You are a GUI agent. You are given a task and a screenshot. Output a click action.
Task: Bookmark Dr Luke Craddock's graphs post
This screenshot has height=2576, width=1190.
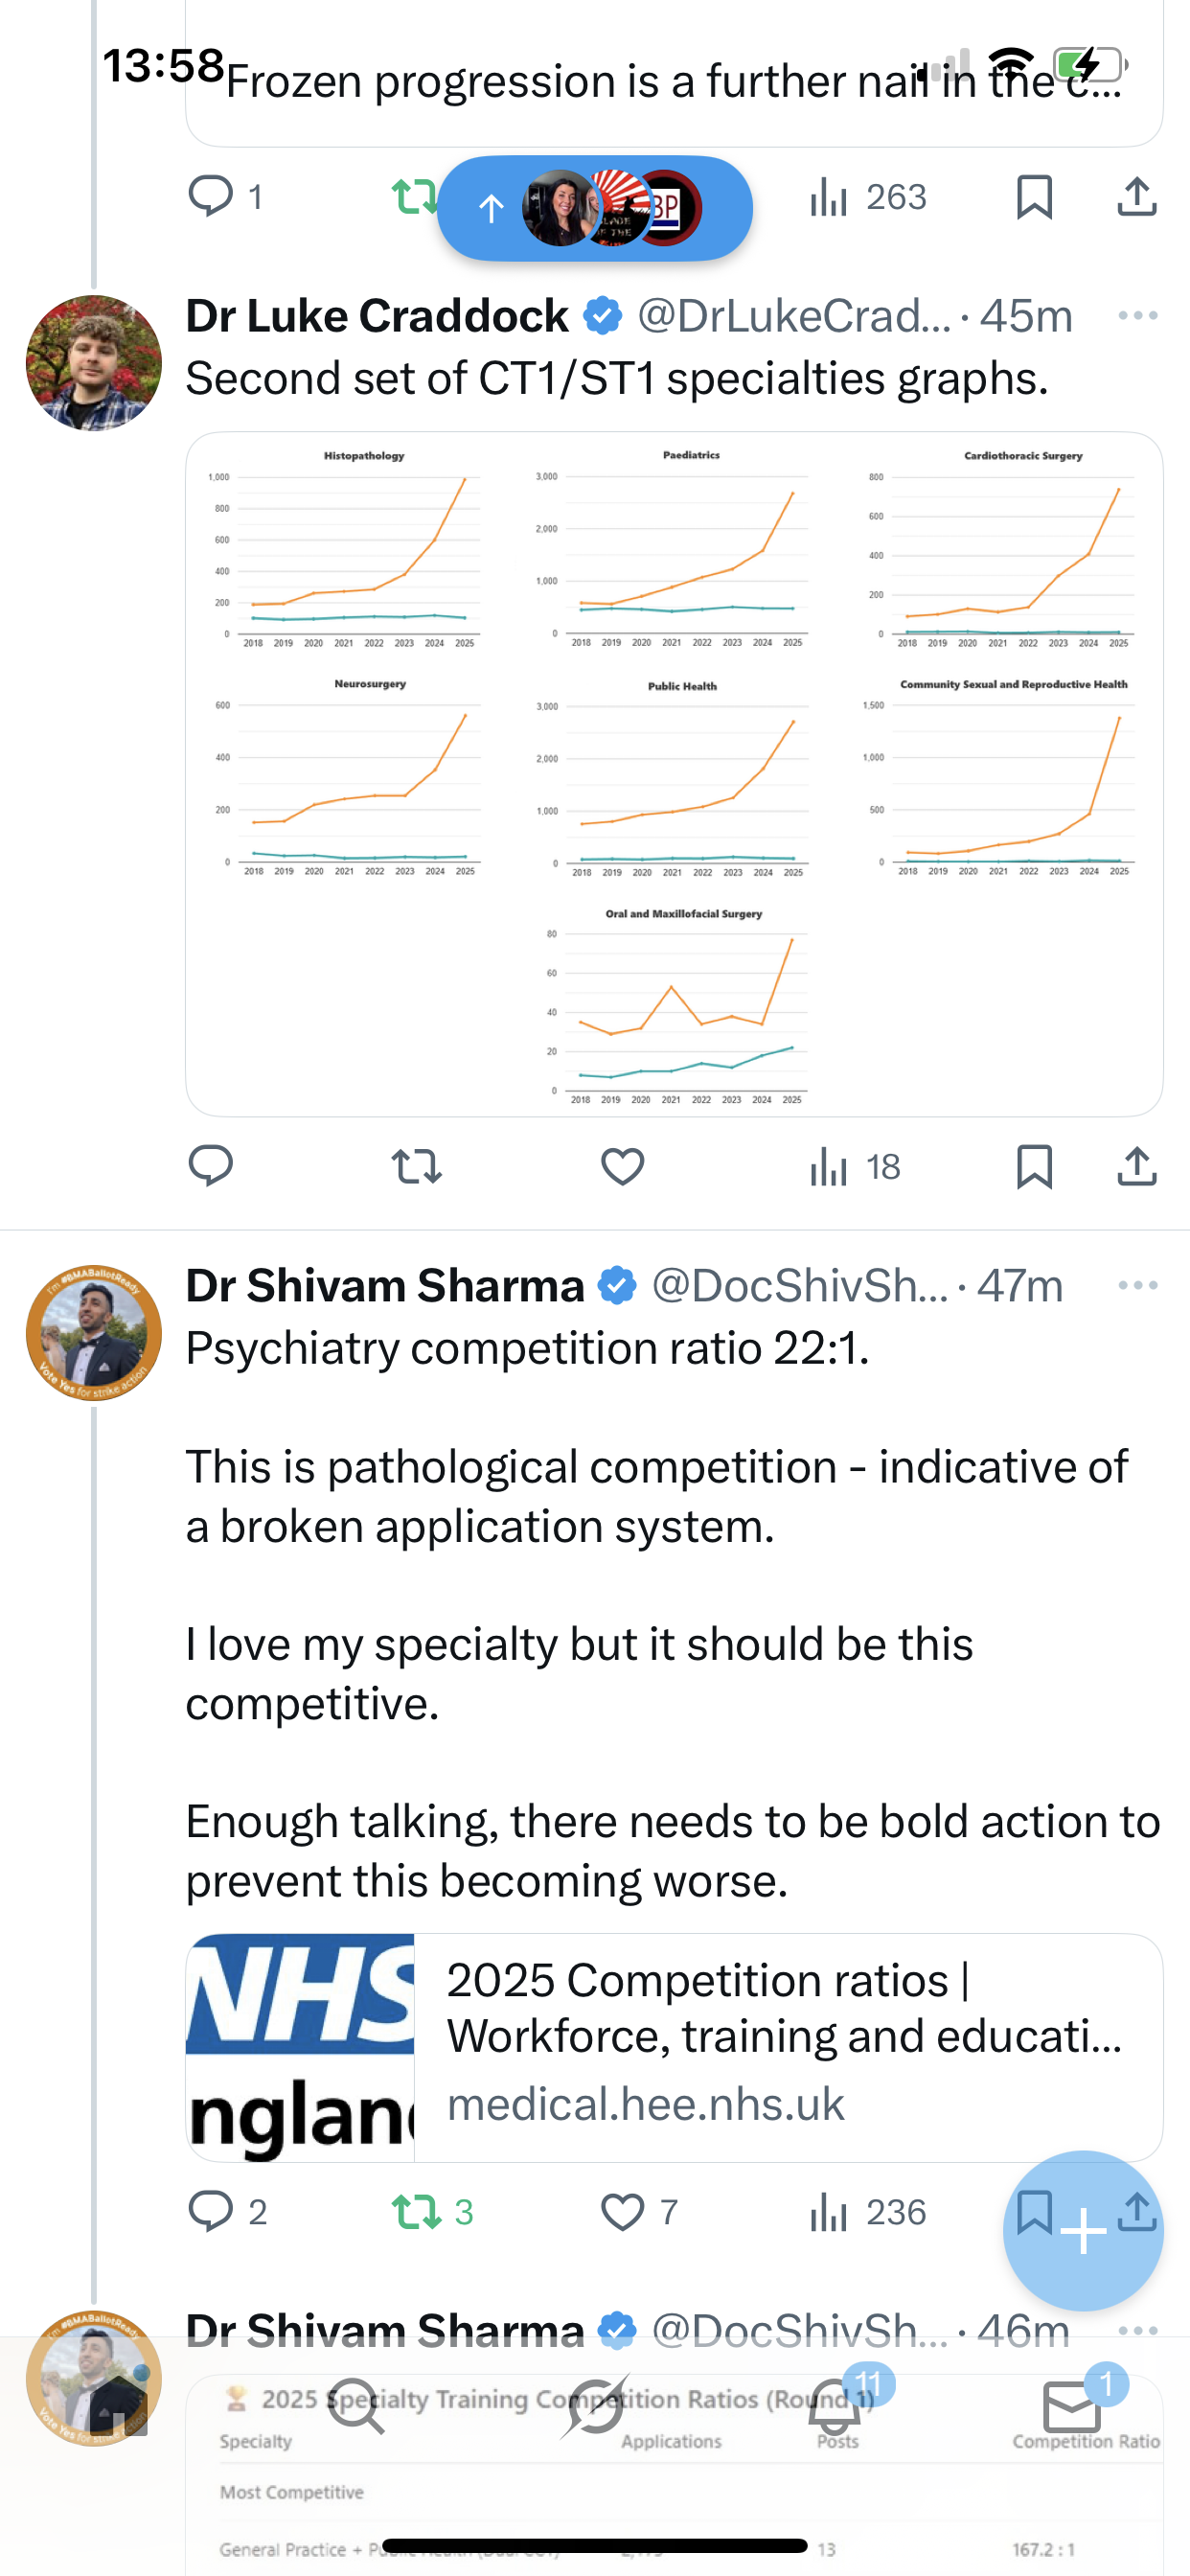click(1034, 1166)
